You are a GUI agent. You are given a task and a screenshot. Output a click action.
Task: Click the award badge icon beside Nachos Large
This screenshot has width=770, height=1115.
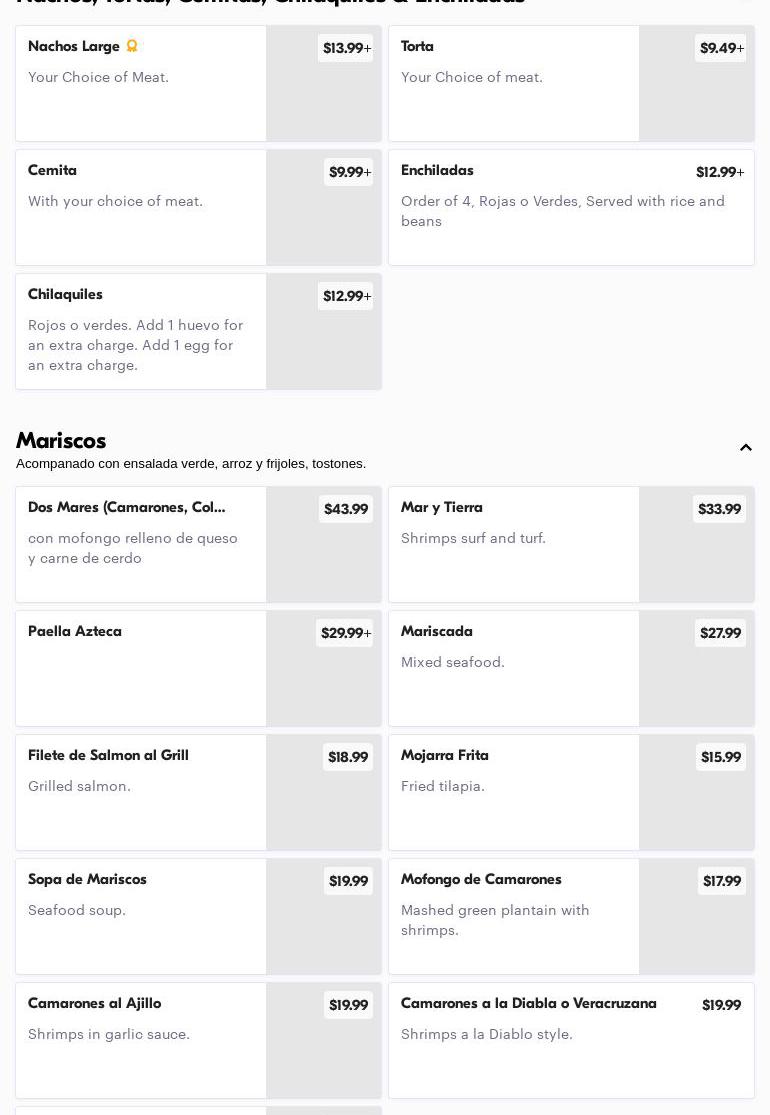tap(132, 46)
